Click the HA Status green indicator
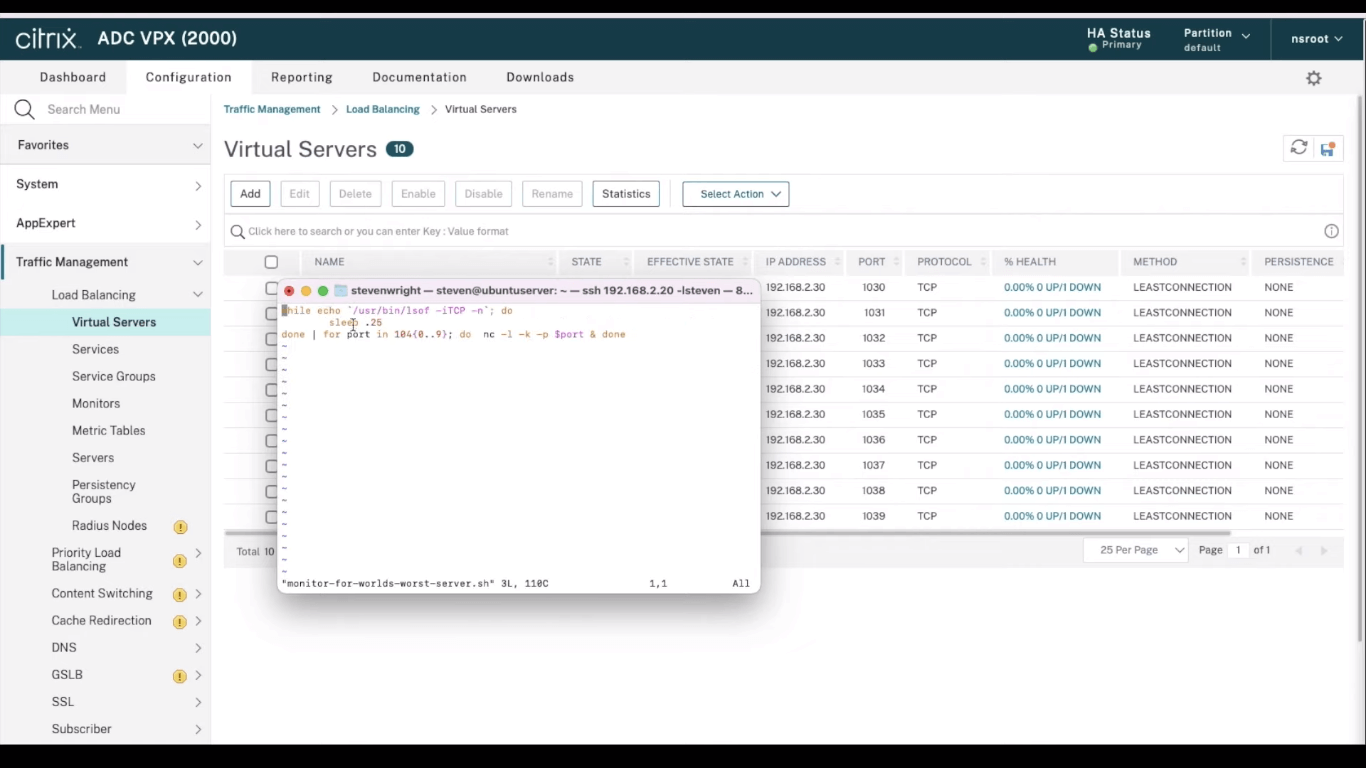This screenshot has width=1366, height=768. 1093,47
